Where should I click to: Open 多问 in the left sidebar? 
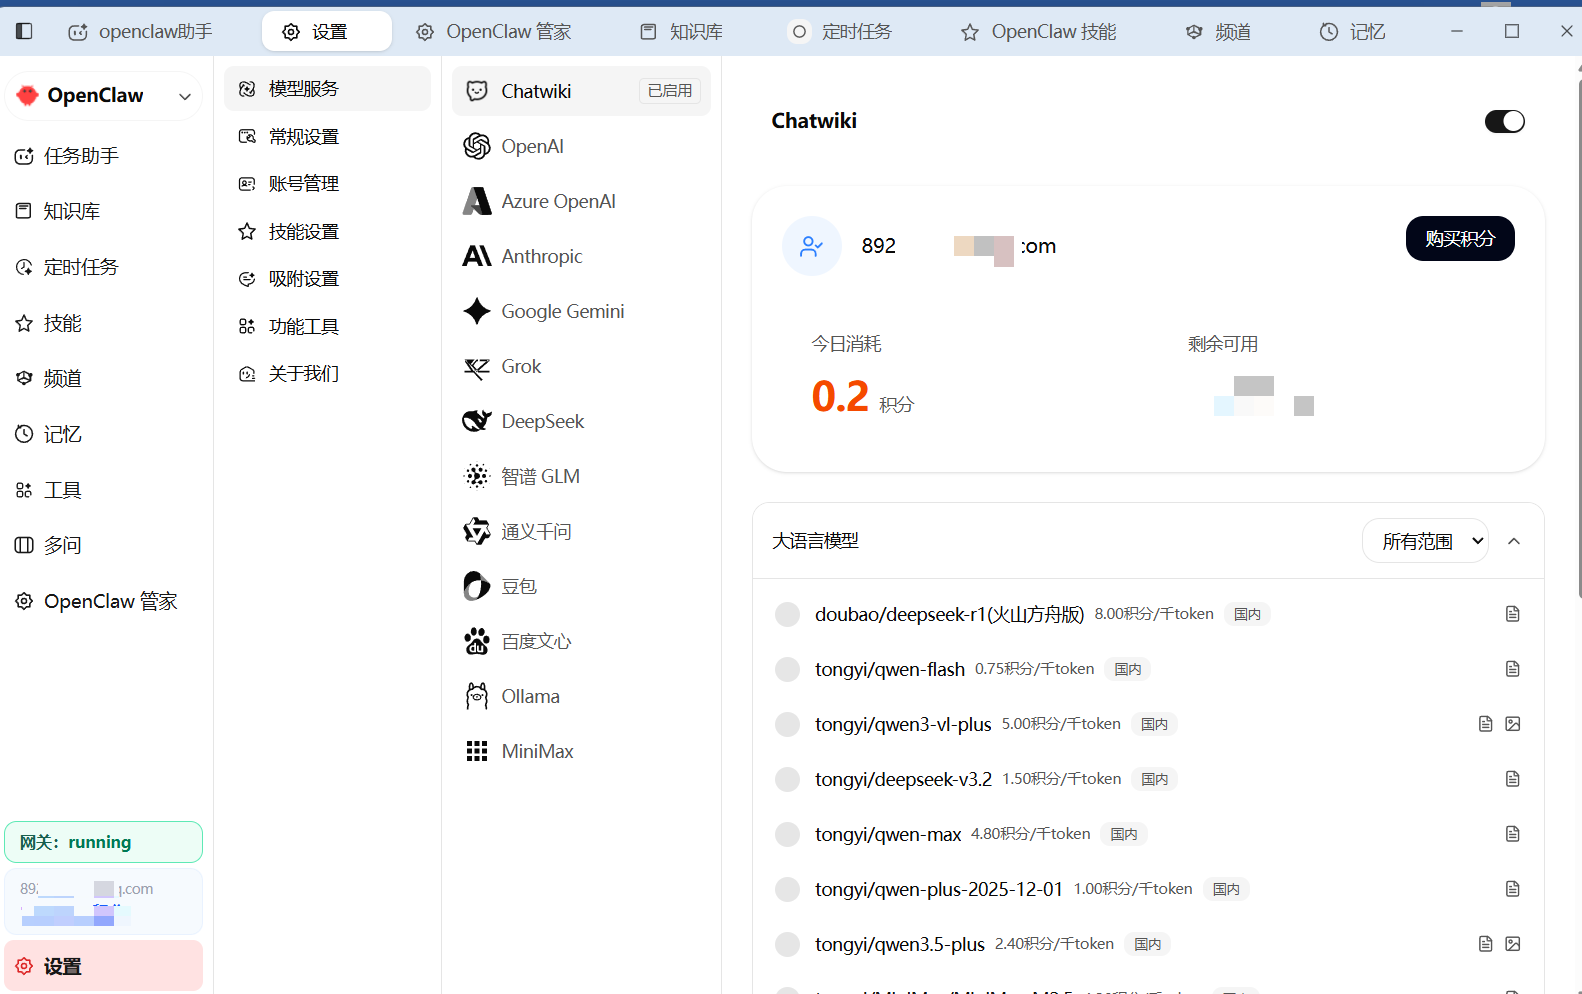[x=104, y=545]
